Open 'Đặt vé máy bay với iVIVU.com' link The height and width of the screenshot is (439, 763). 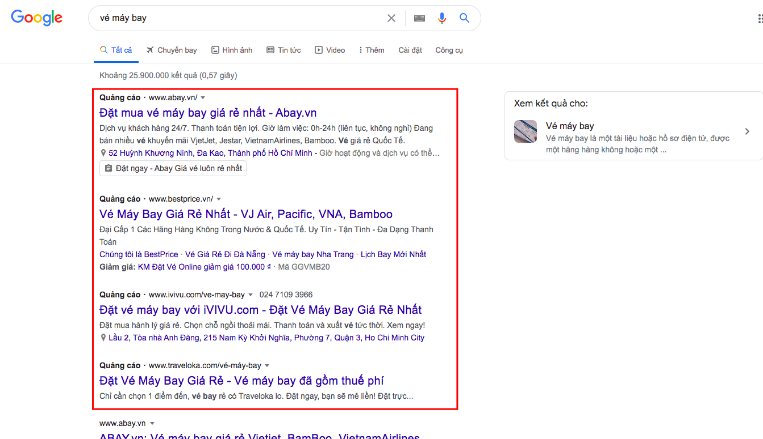pyautogui.click(x=260, y=310)
